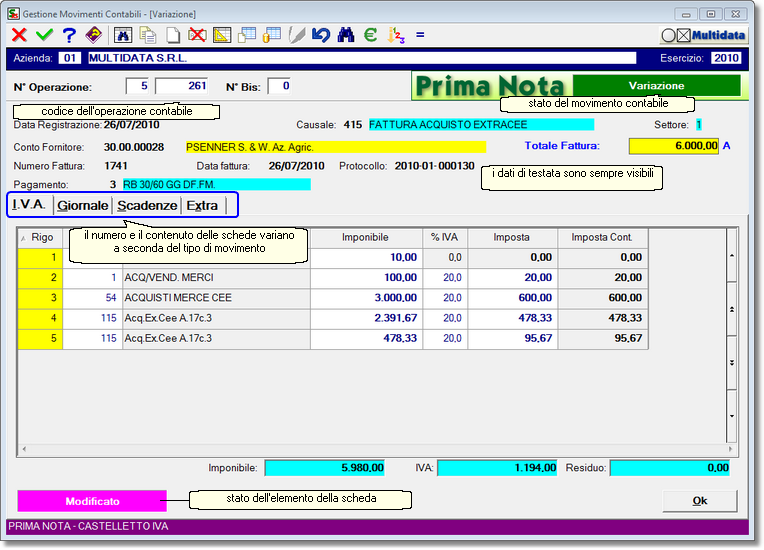This screenshot has height=550, width=764.
Task: Click the blank new page icon
Action: click(x=172, y=35)
